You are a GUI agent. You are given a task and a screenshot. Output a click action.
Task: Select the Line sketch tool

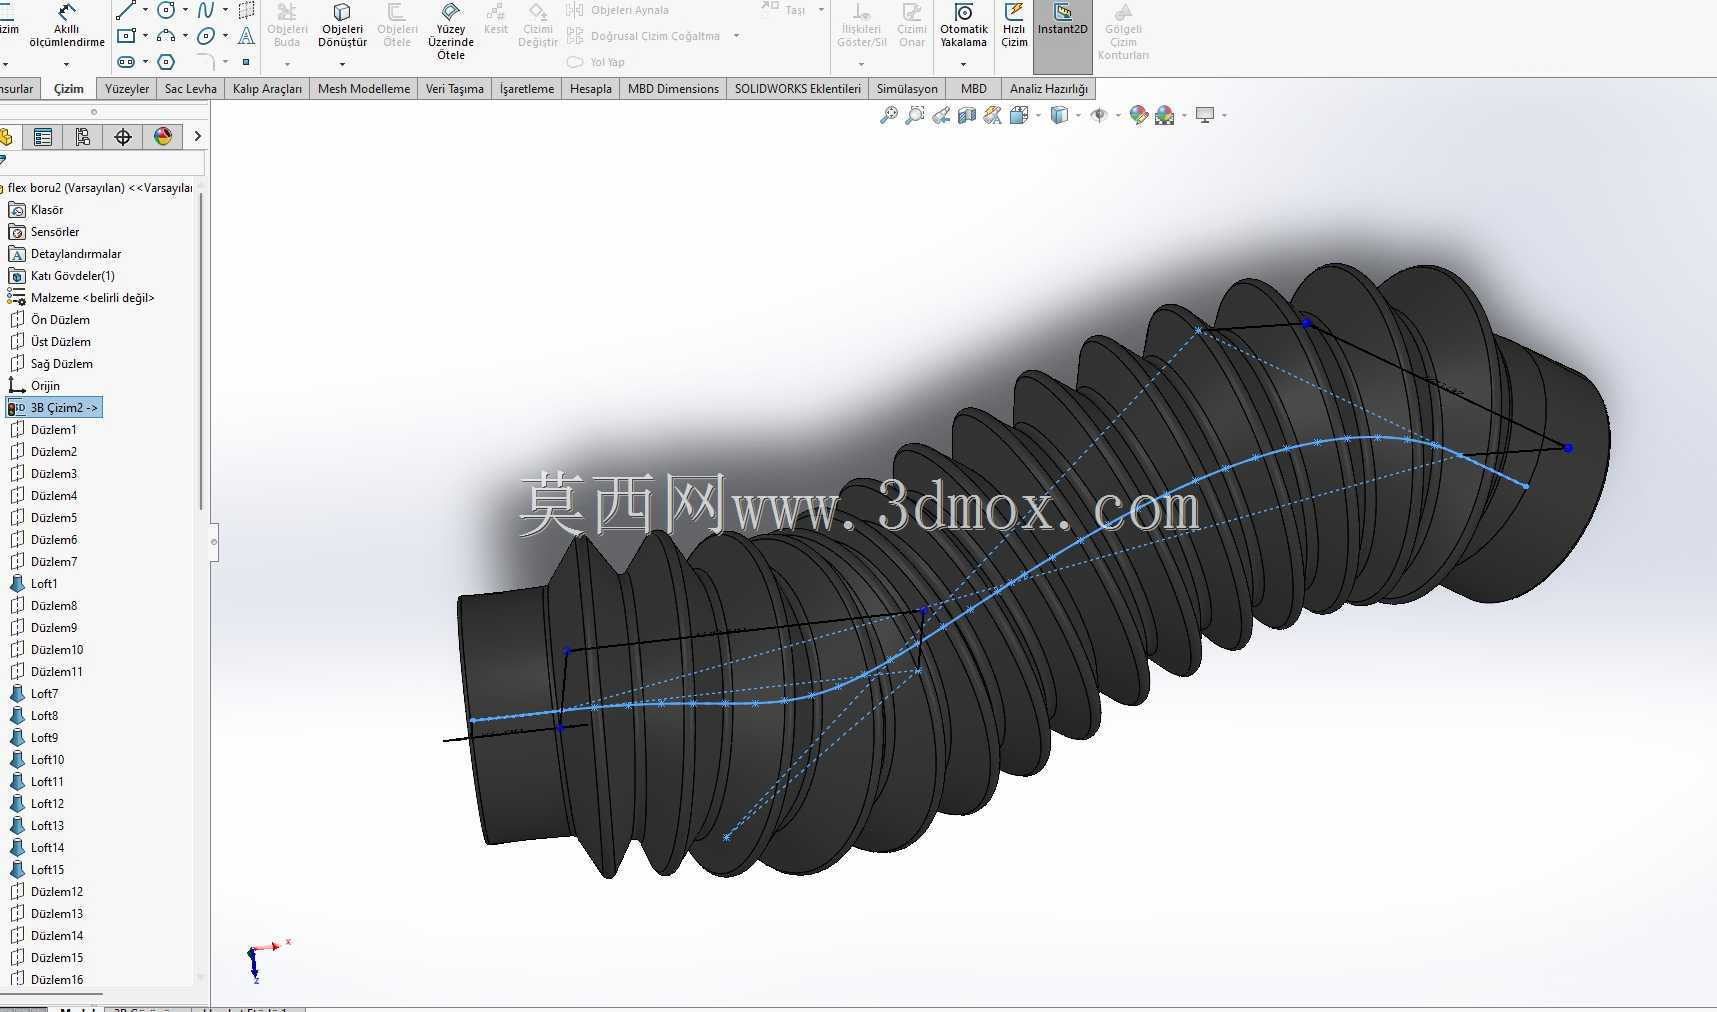click(126, 11)
